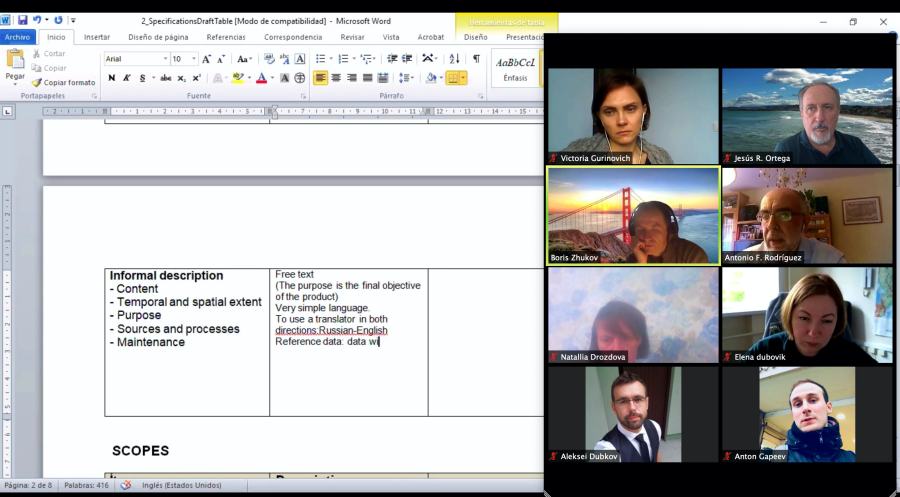Cut selection with the Cortar button
This screenshot has width=900, height=497.
(49, 53)
